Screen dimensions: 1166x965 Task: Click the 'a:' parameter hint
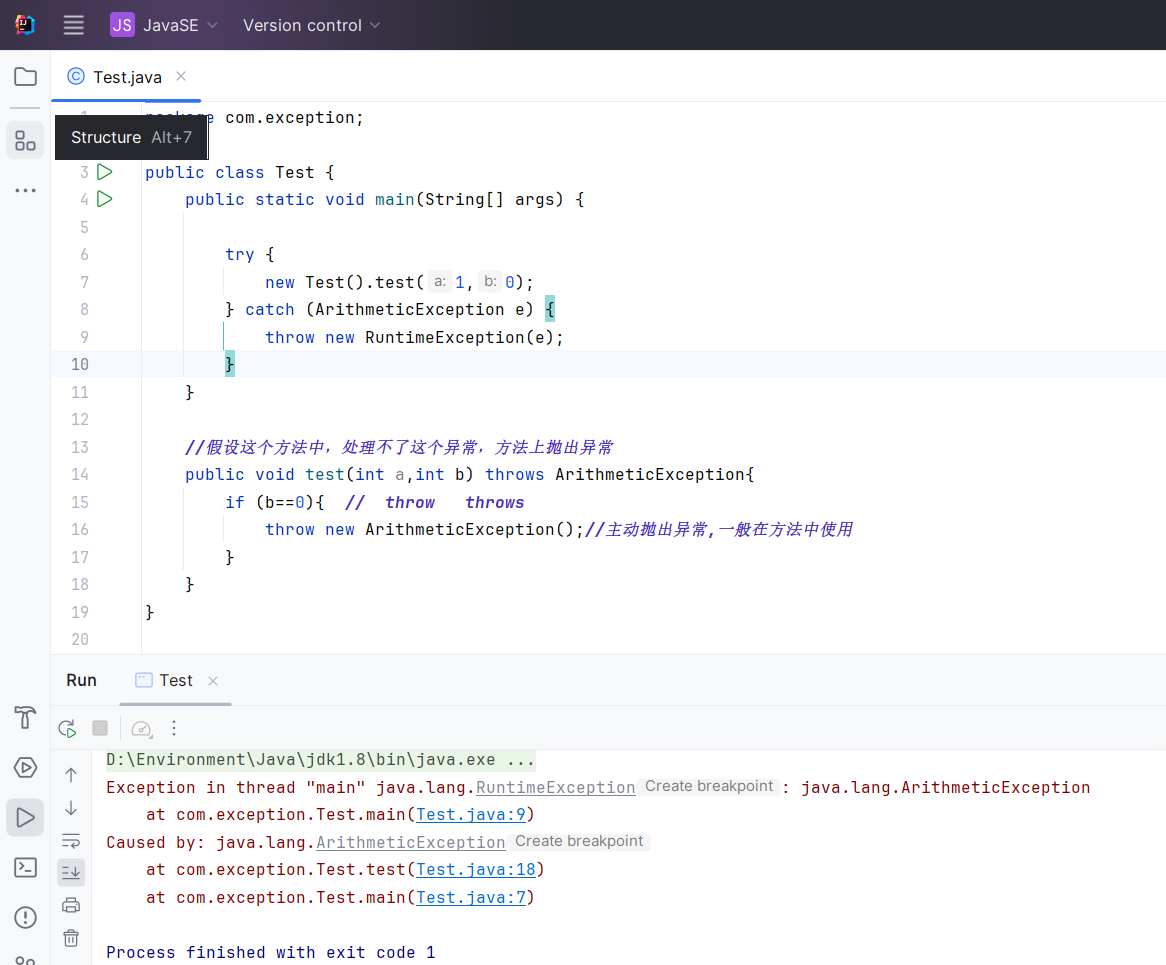pos(439,282)
